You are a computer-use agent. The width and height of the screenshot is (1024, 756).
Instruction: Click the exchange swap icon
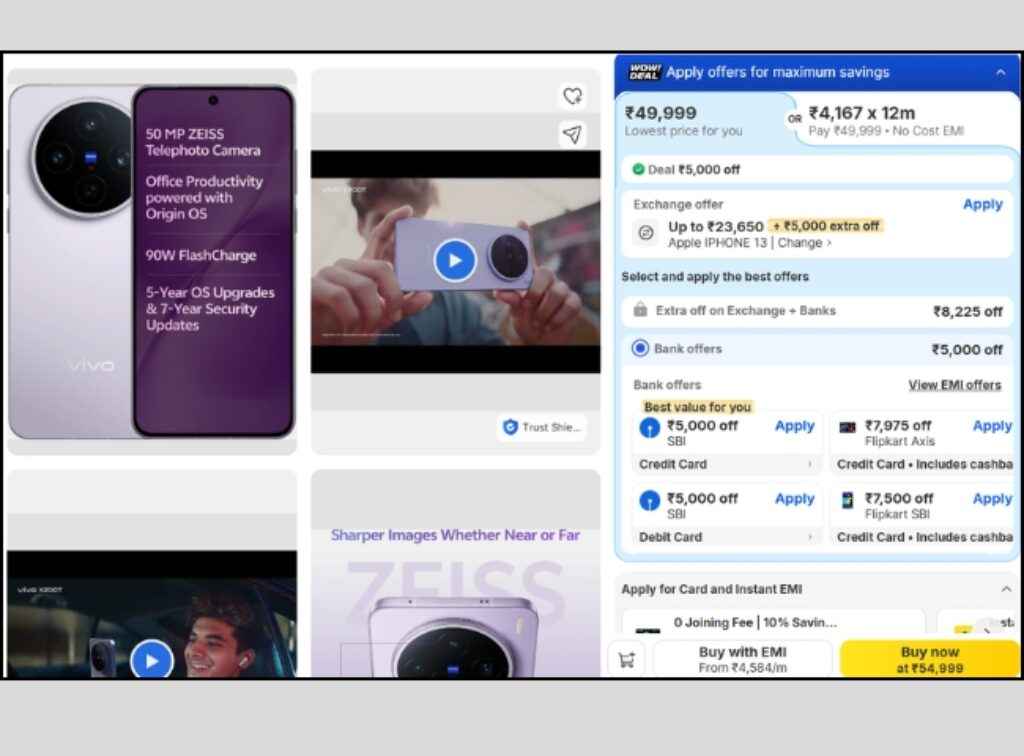click(x=646, y=232)
